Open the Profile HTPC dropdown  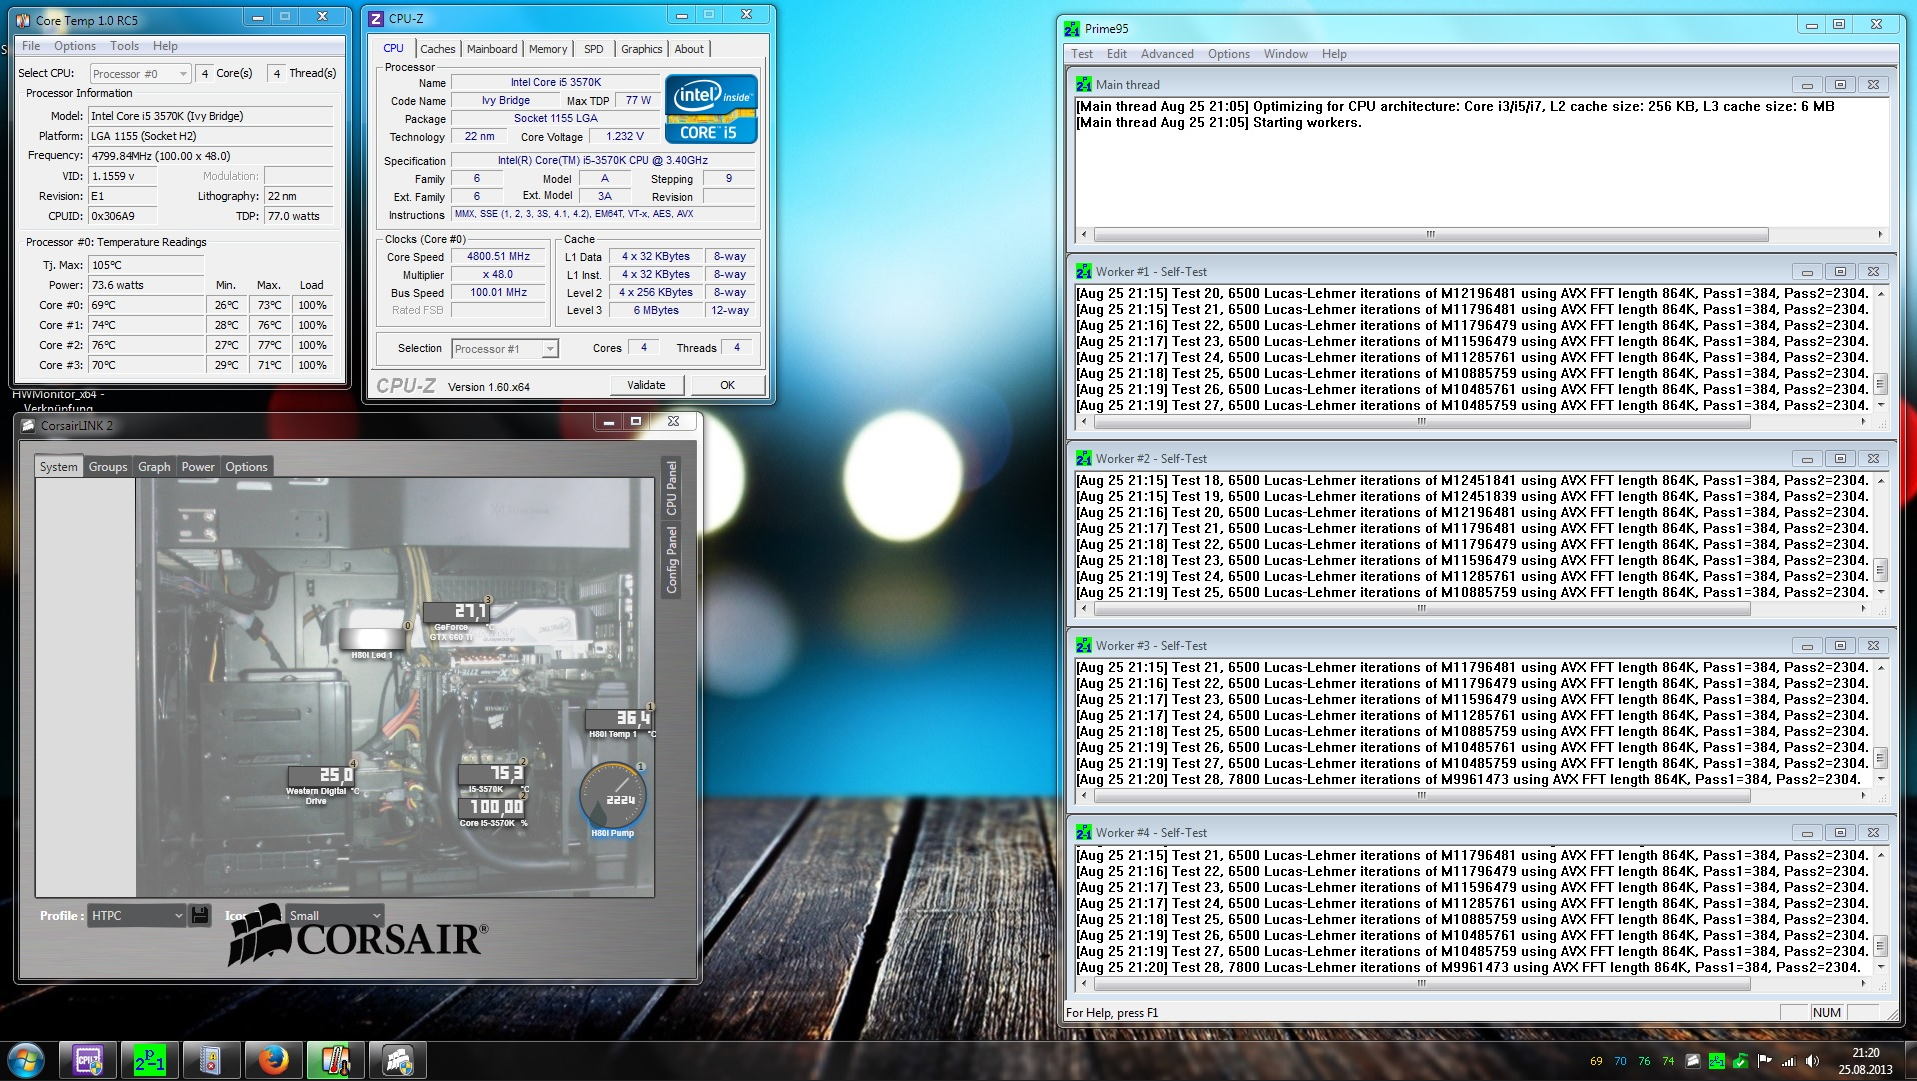[137, 915]
